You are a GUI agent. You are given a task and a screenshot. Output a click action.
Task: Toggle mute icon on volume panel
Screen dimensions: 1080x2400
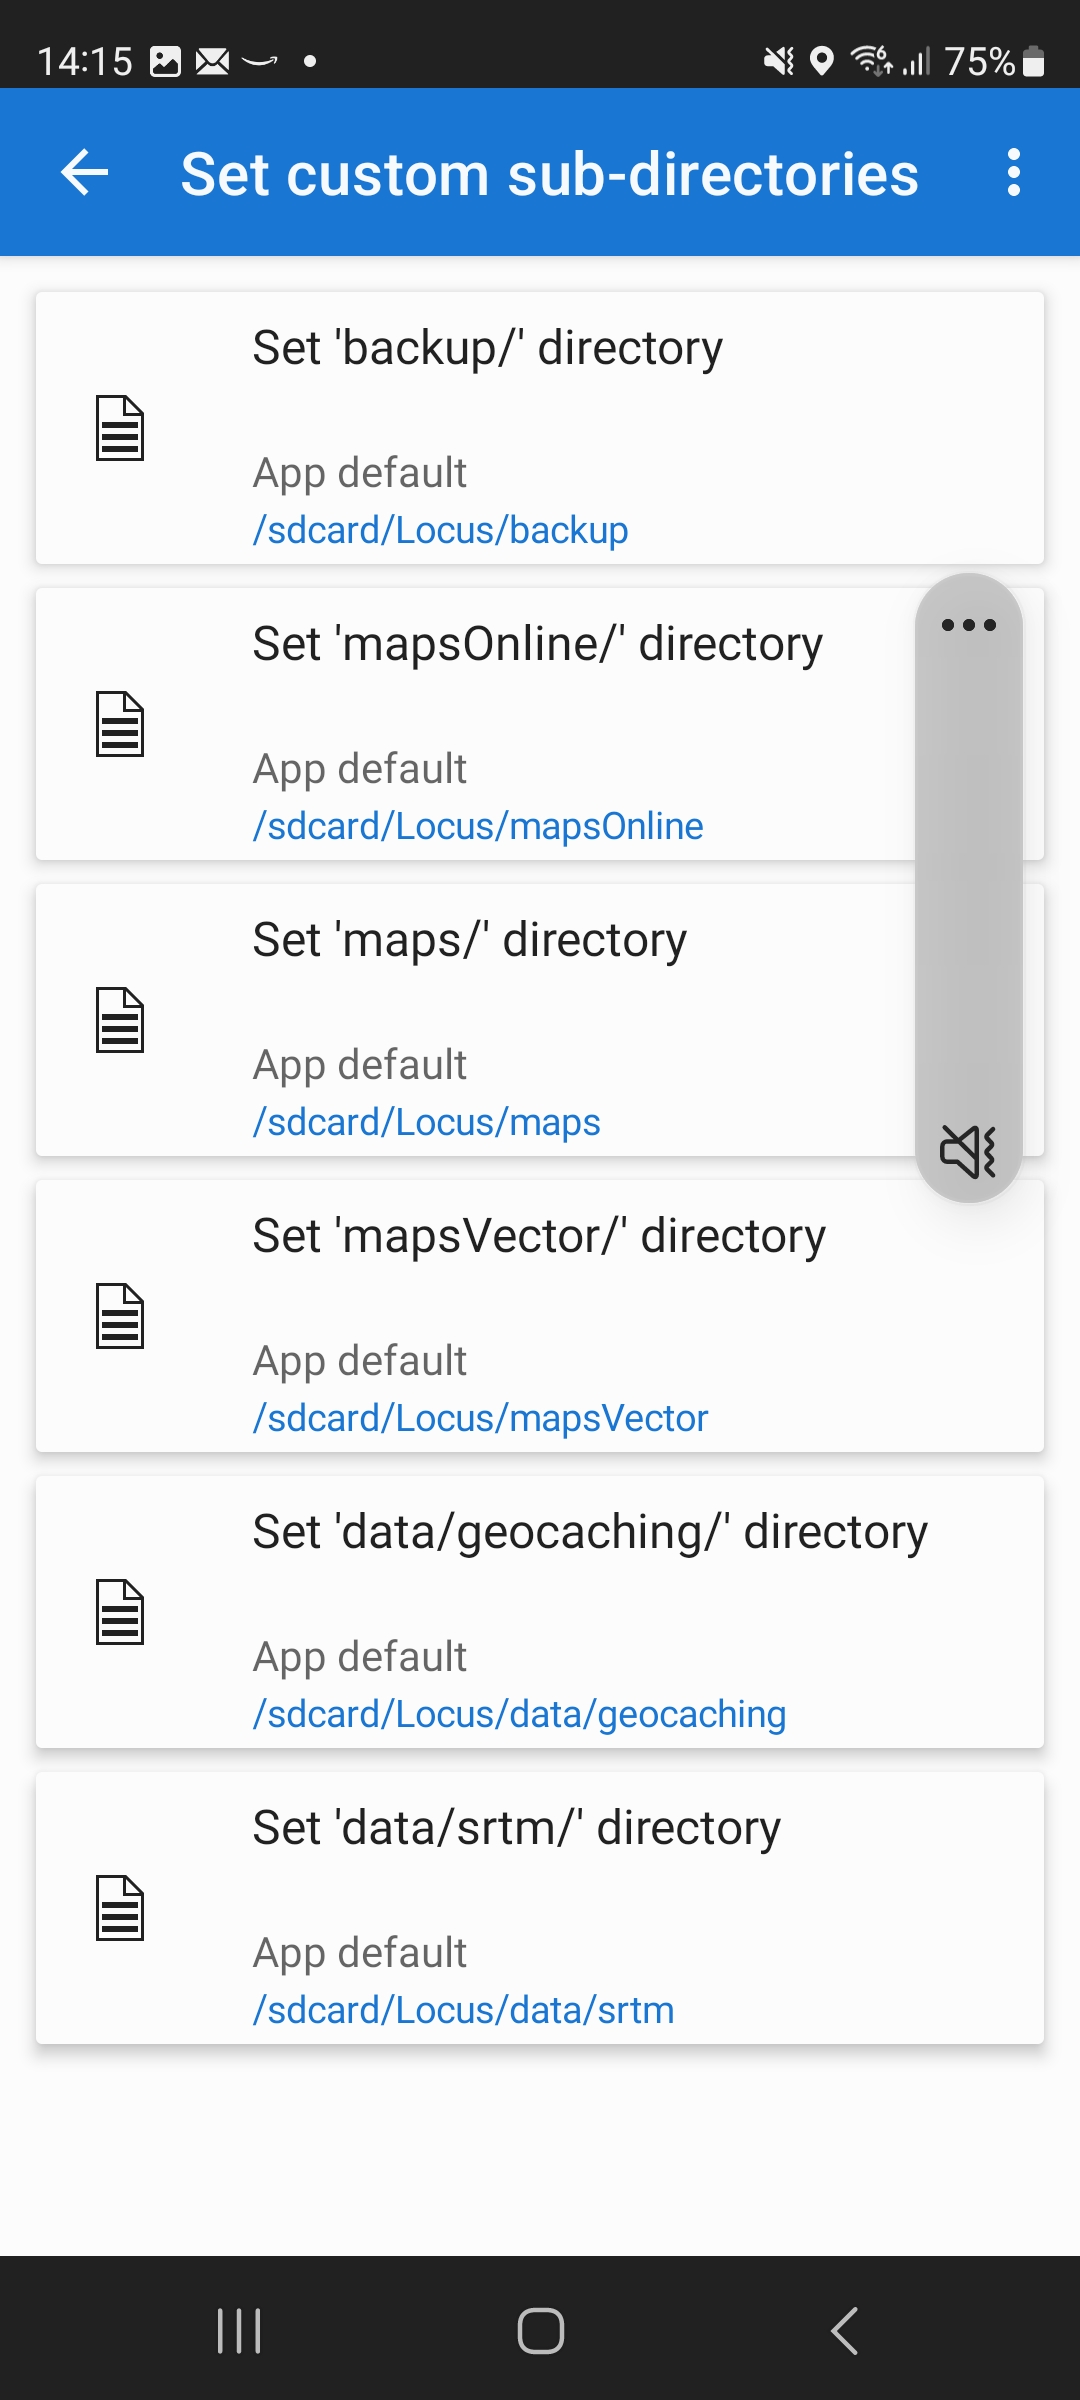pyautogui.click(x=968, y=1151)
